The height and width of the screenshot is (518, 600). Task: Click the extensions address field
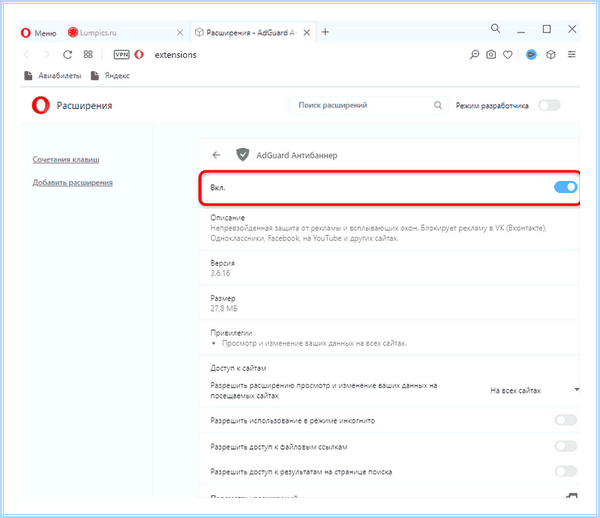176,55
